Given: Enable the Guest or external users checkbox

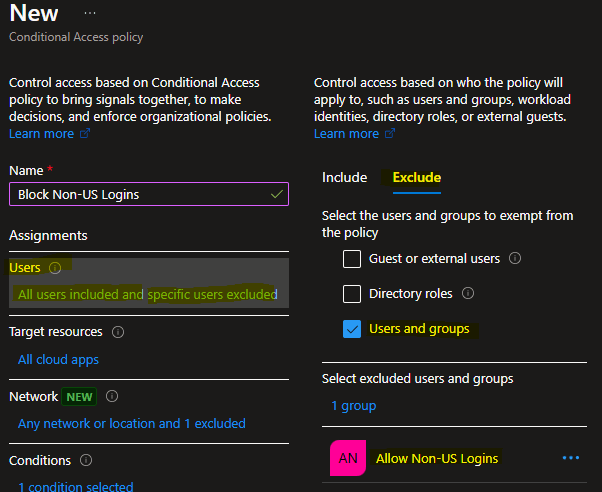Looking at the screenshot, I should 352,259.
